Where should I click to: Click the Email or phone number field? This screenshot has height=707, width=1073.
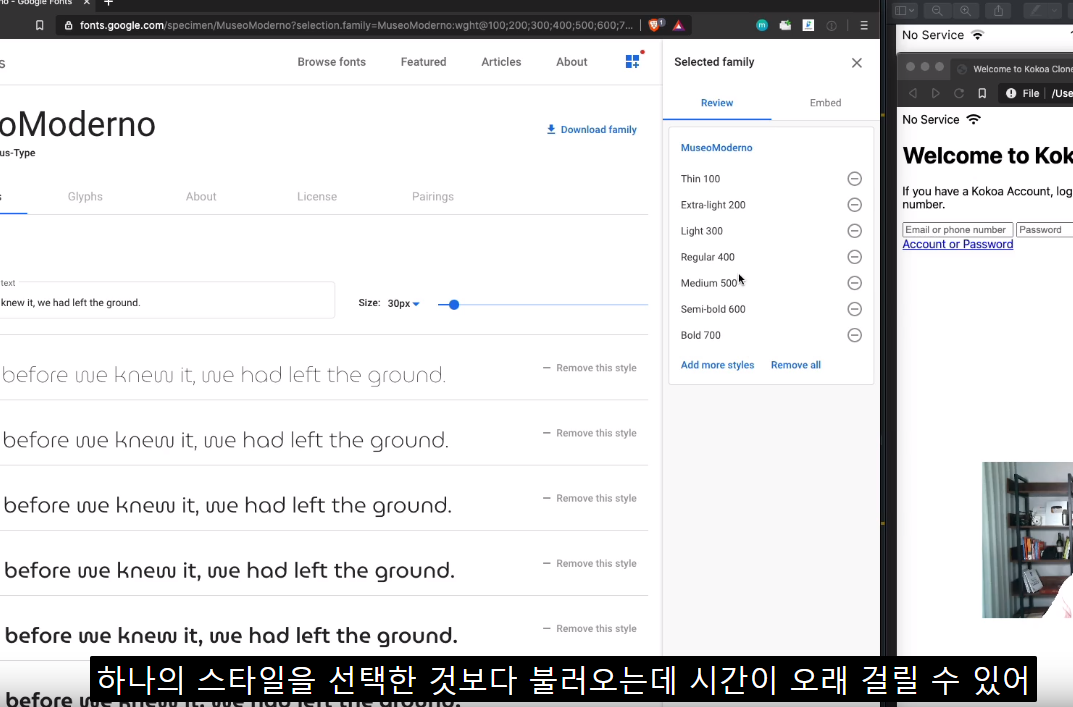click(957, 230)
